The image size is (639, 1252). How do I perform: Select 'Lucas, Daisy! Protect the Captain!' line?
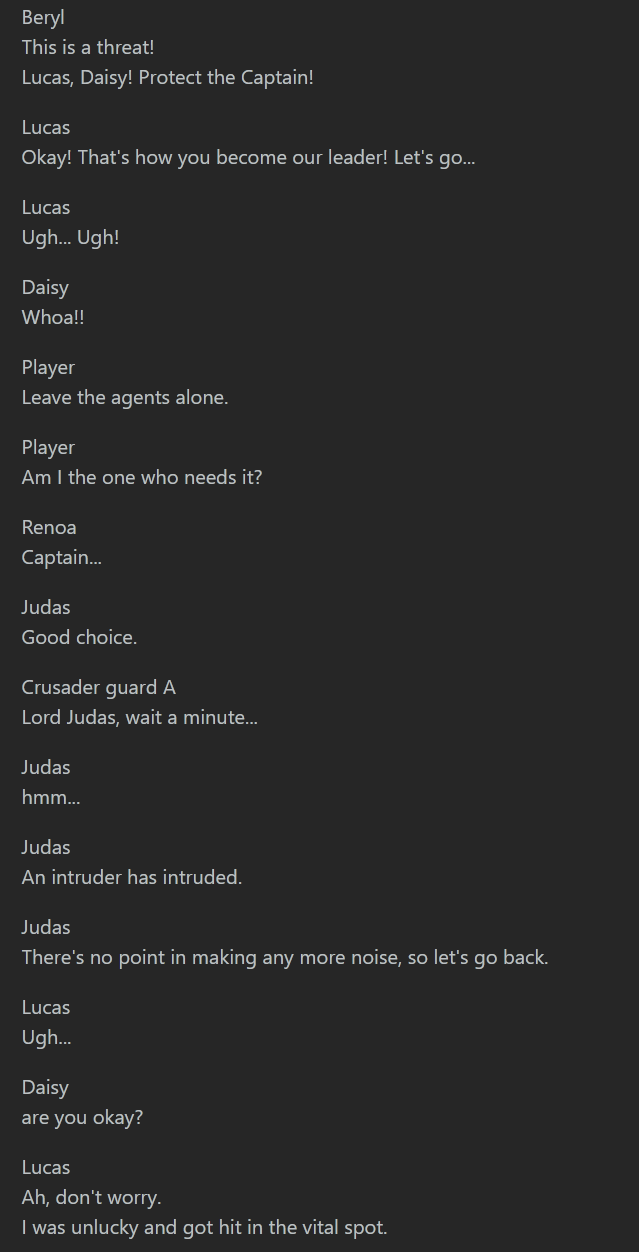168,77
